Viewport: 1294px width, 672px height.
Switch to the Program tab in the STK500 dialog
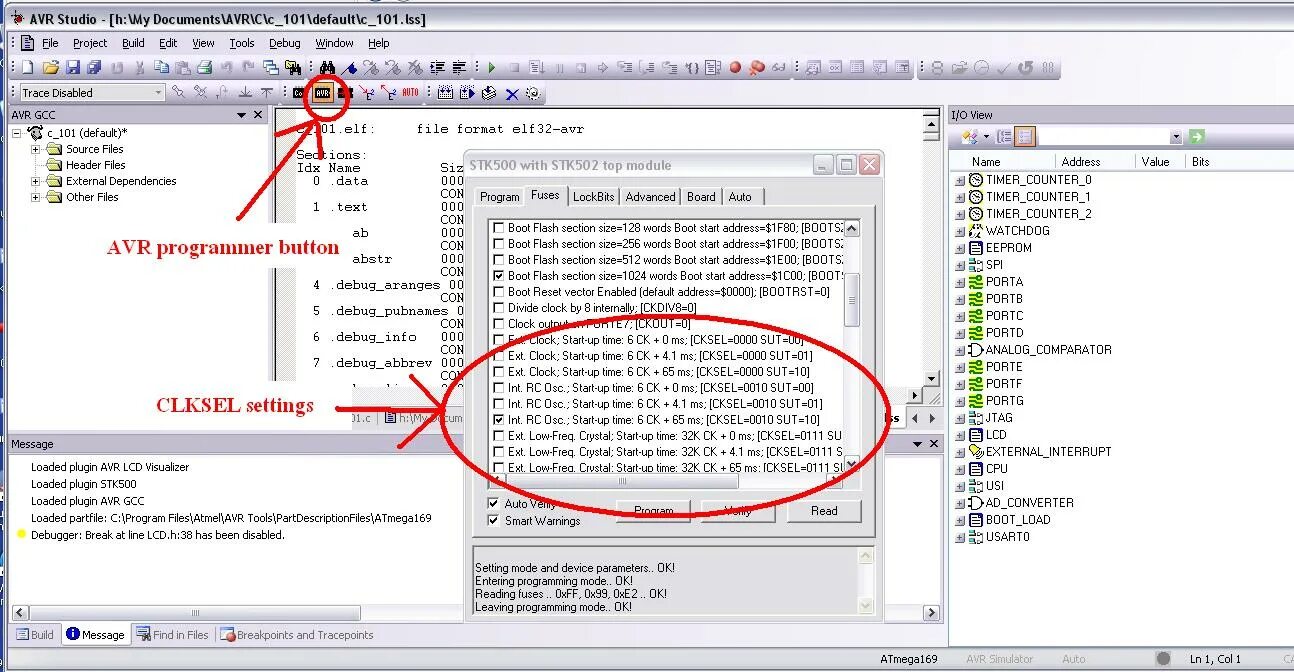pyautogui.click(x=500, y=197)
